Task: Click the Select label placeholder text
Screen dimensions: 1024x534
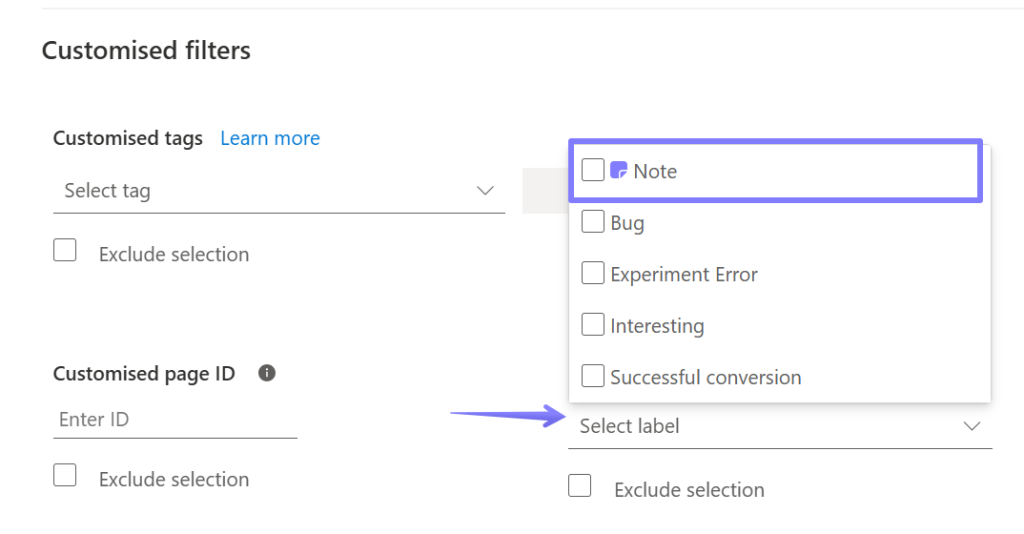Action: click(630, 426)
